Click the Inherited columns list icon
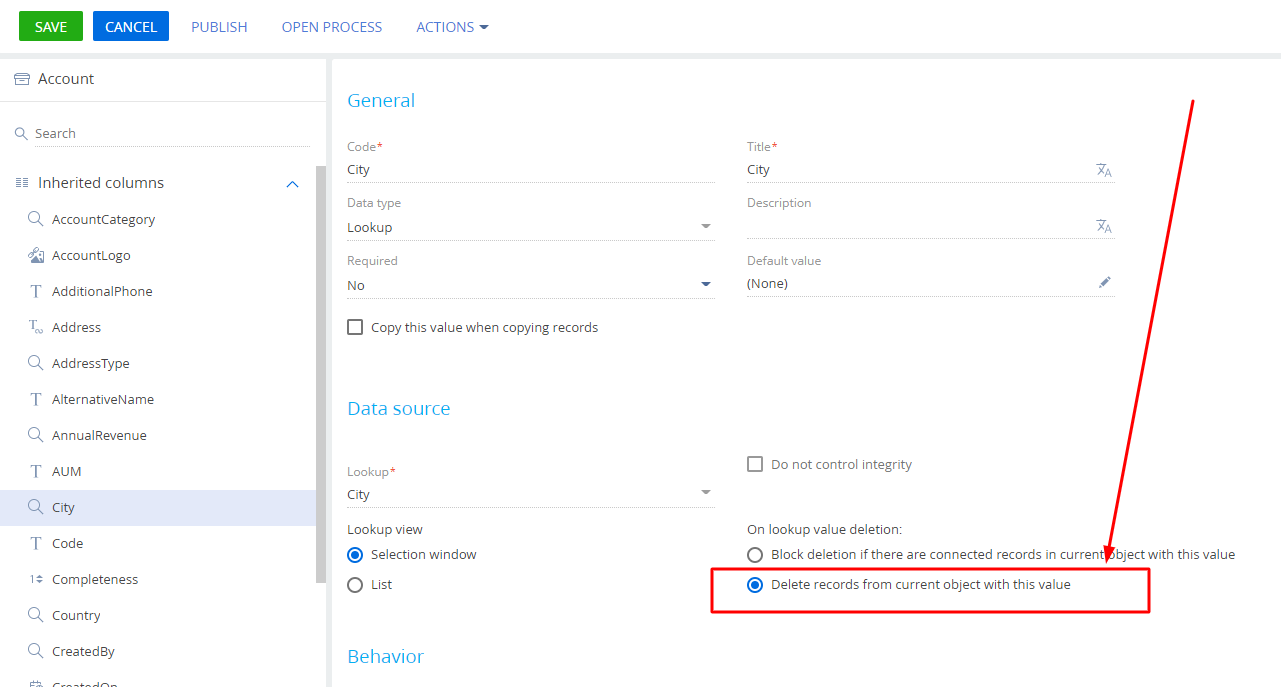The width and height of the screenshot is (1281, 687). tap(22, 183)
